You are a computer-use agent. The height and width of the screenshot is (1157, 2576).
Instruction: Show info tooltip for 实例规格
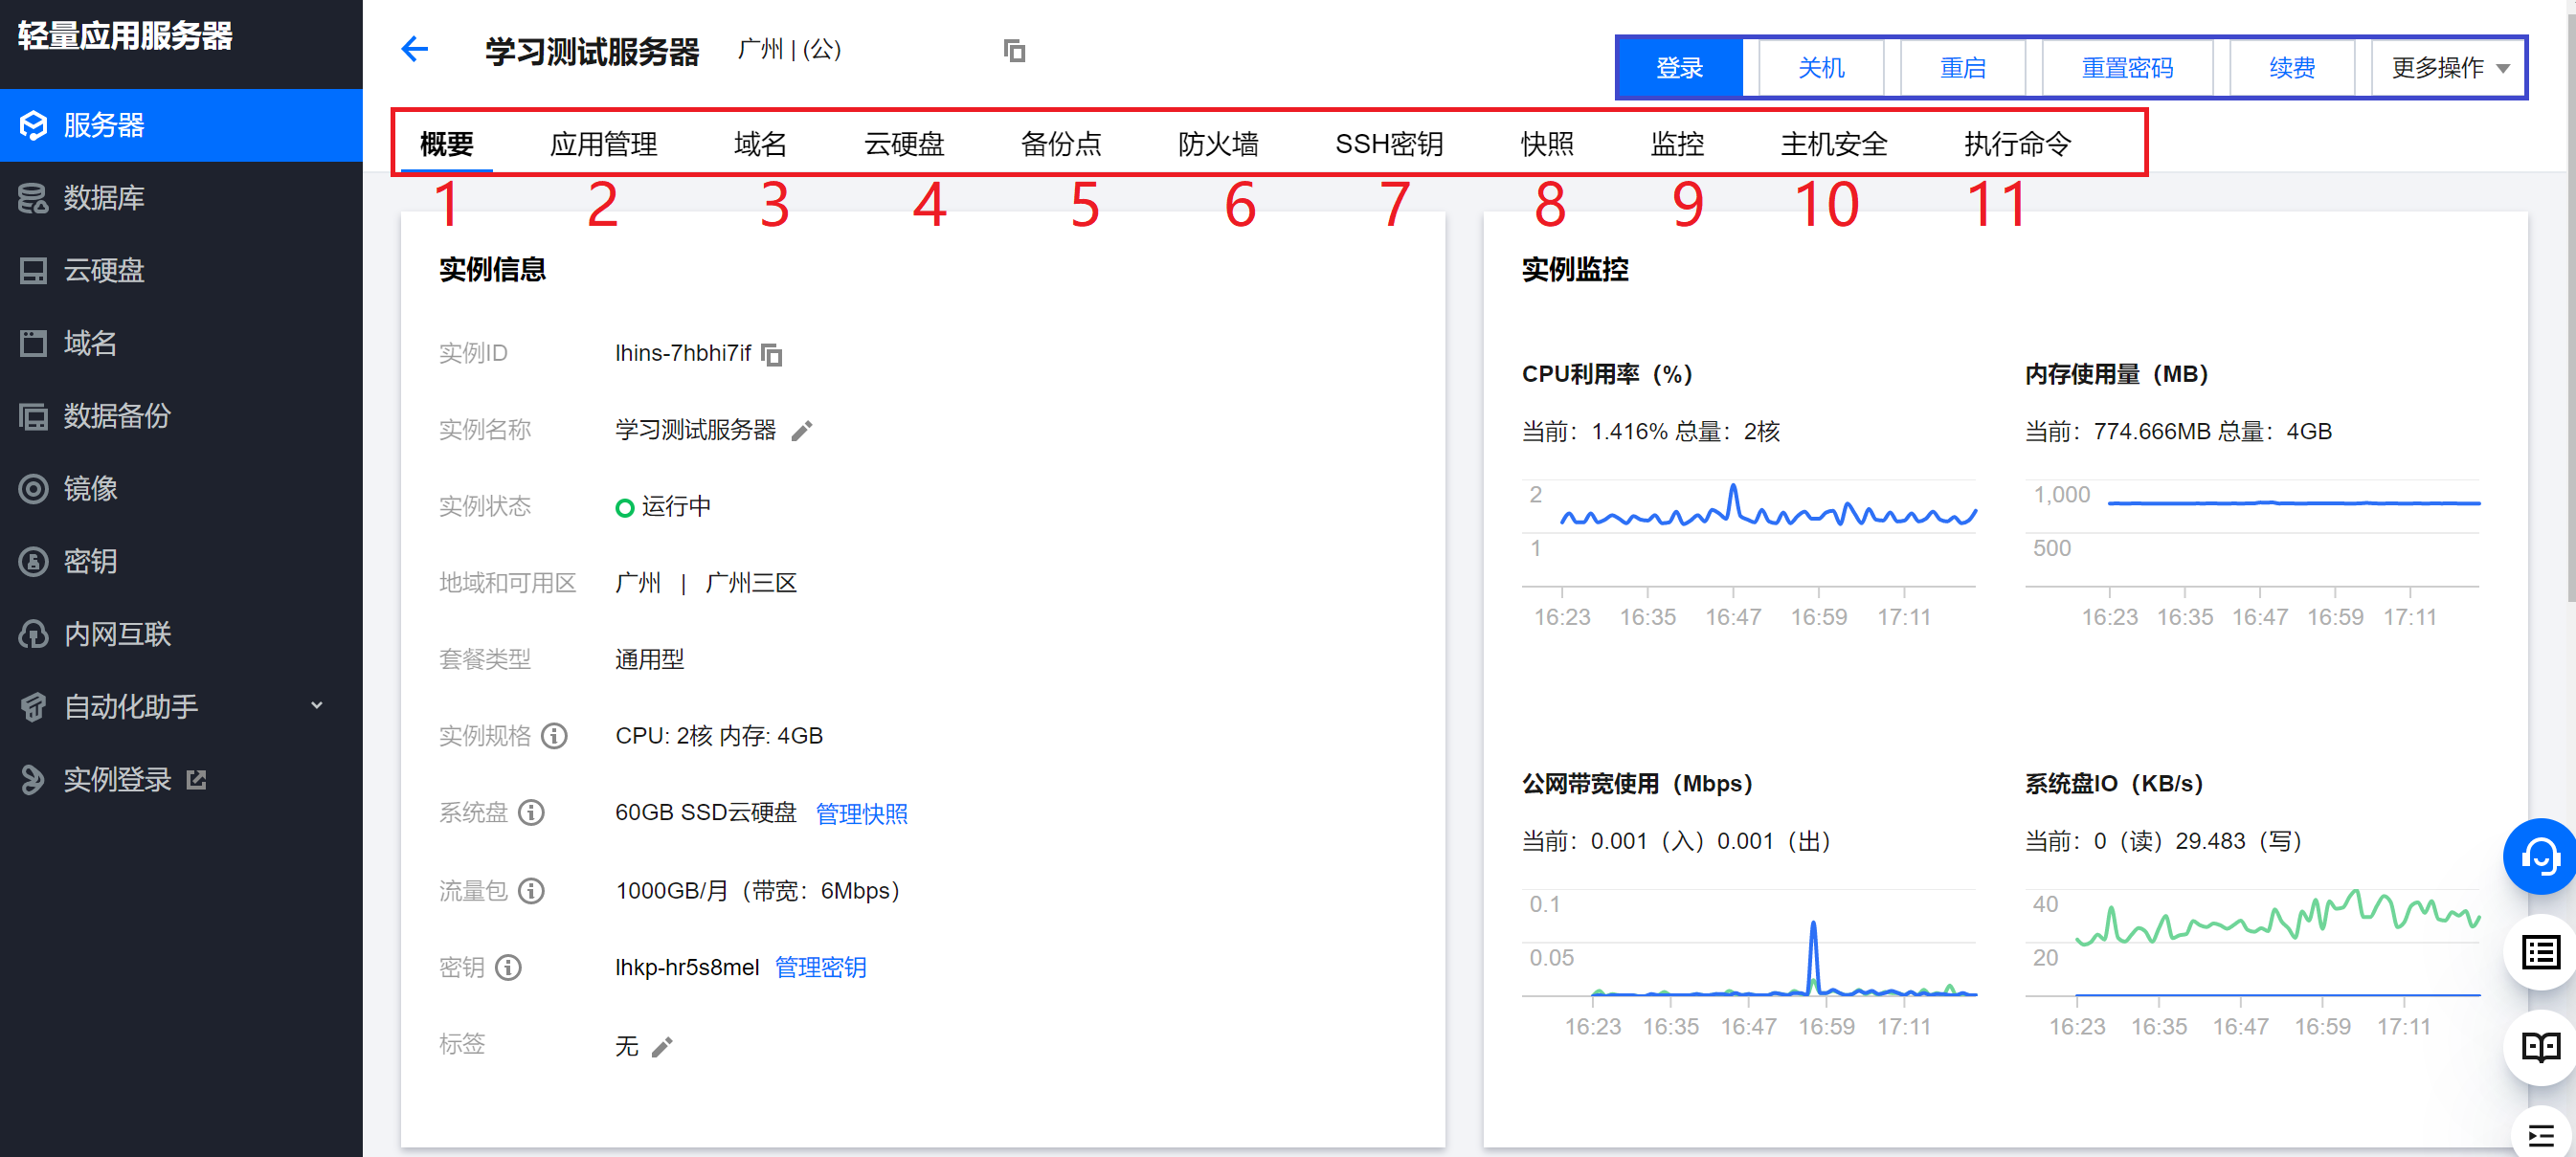pyautogui.click(x=554, y=736)
